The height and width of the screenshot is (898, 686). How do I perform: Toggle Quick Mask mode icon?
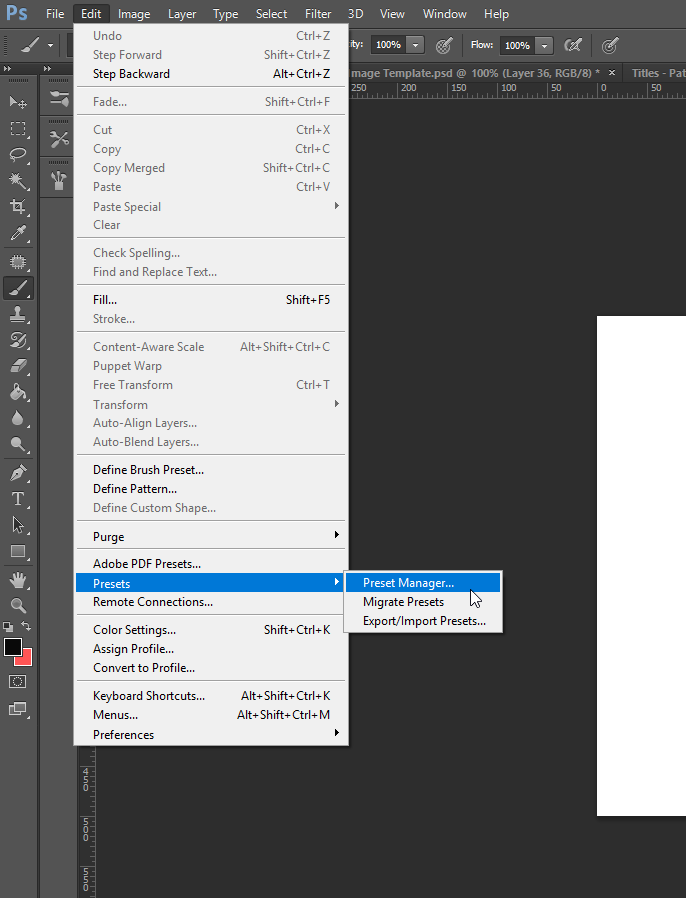pyautogui.click(x=17, y=682)
